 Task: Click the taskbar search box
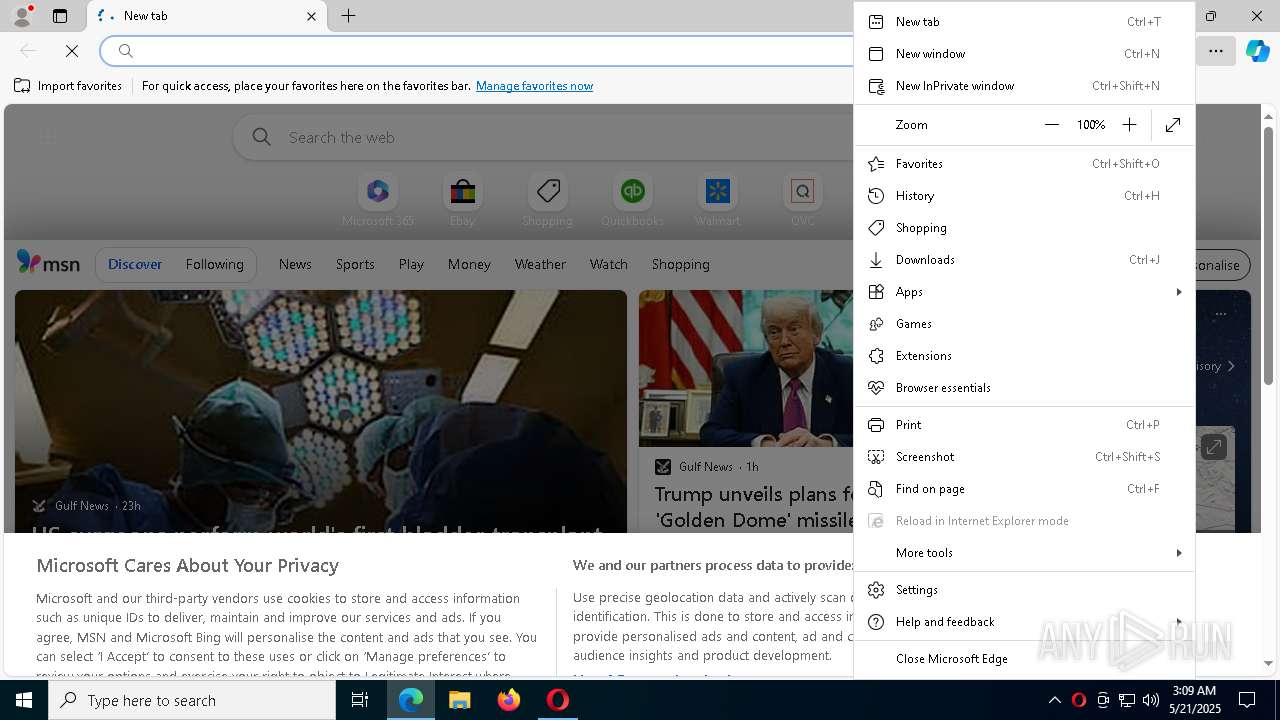click(192, 700)
